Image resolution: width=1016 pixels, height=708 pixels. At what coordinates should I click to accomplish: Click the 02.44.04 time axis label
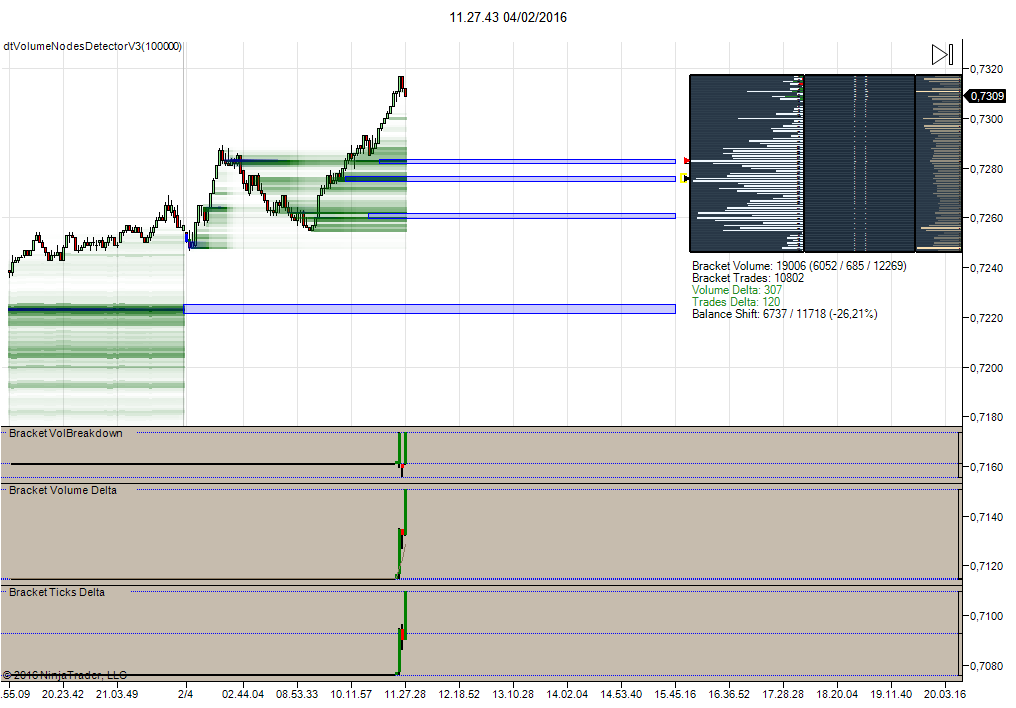[x=243, y=694]
